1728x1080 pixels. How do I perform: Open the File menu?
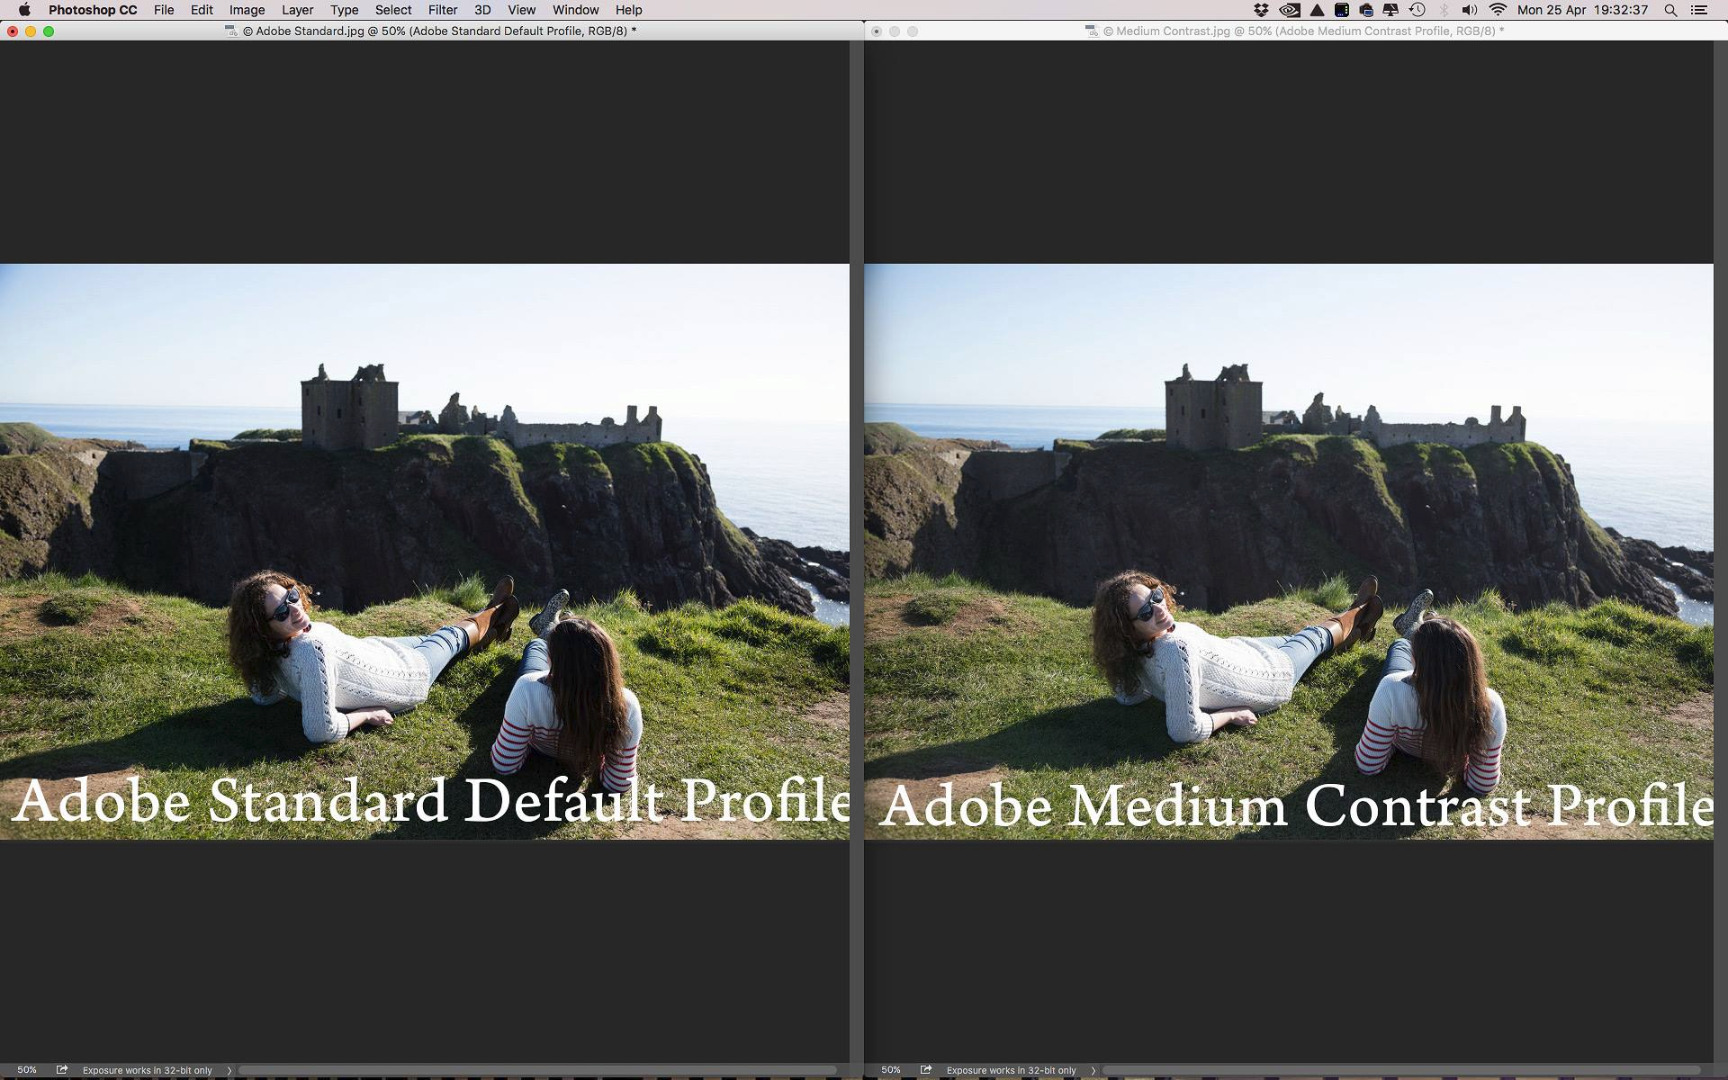pos(164,10)
